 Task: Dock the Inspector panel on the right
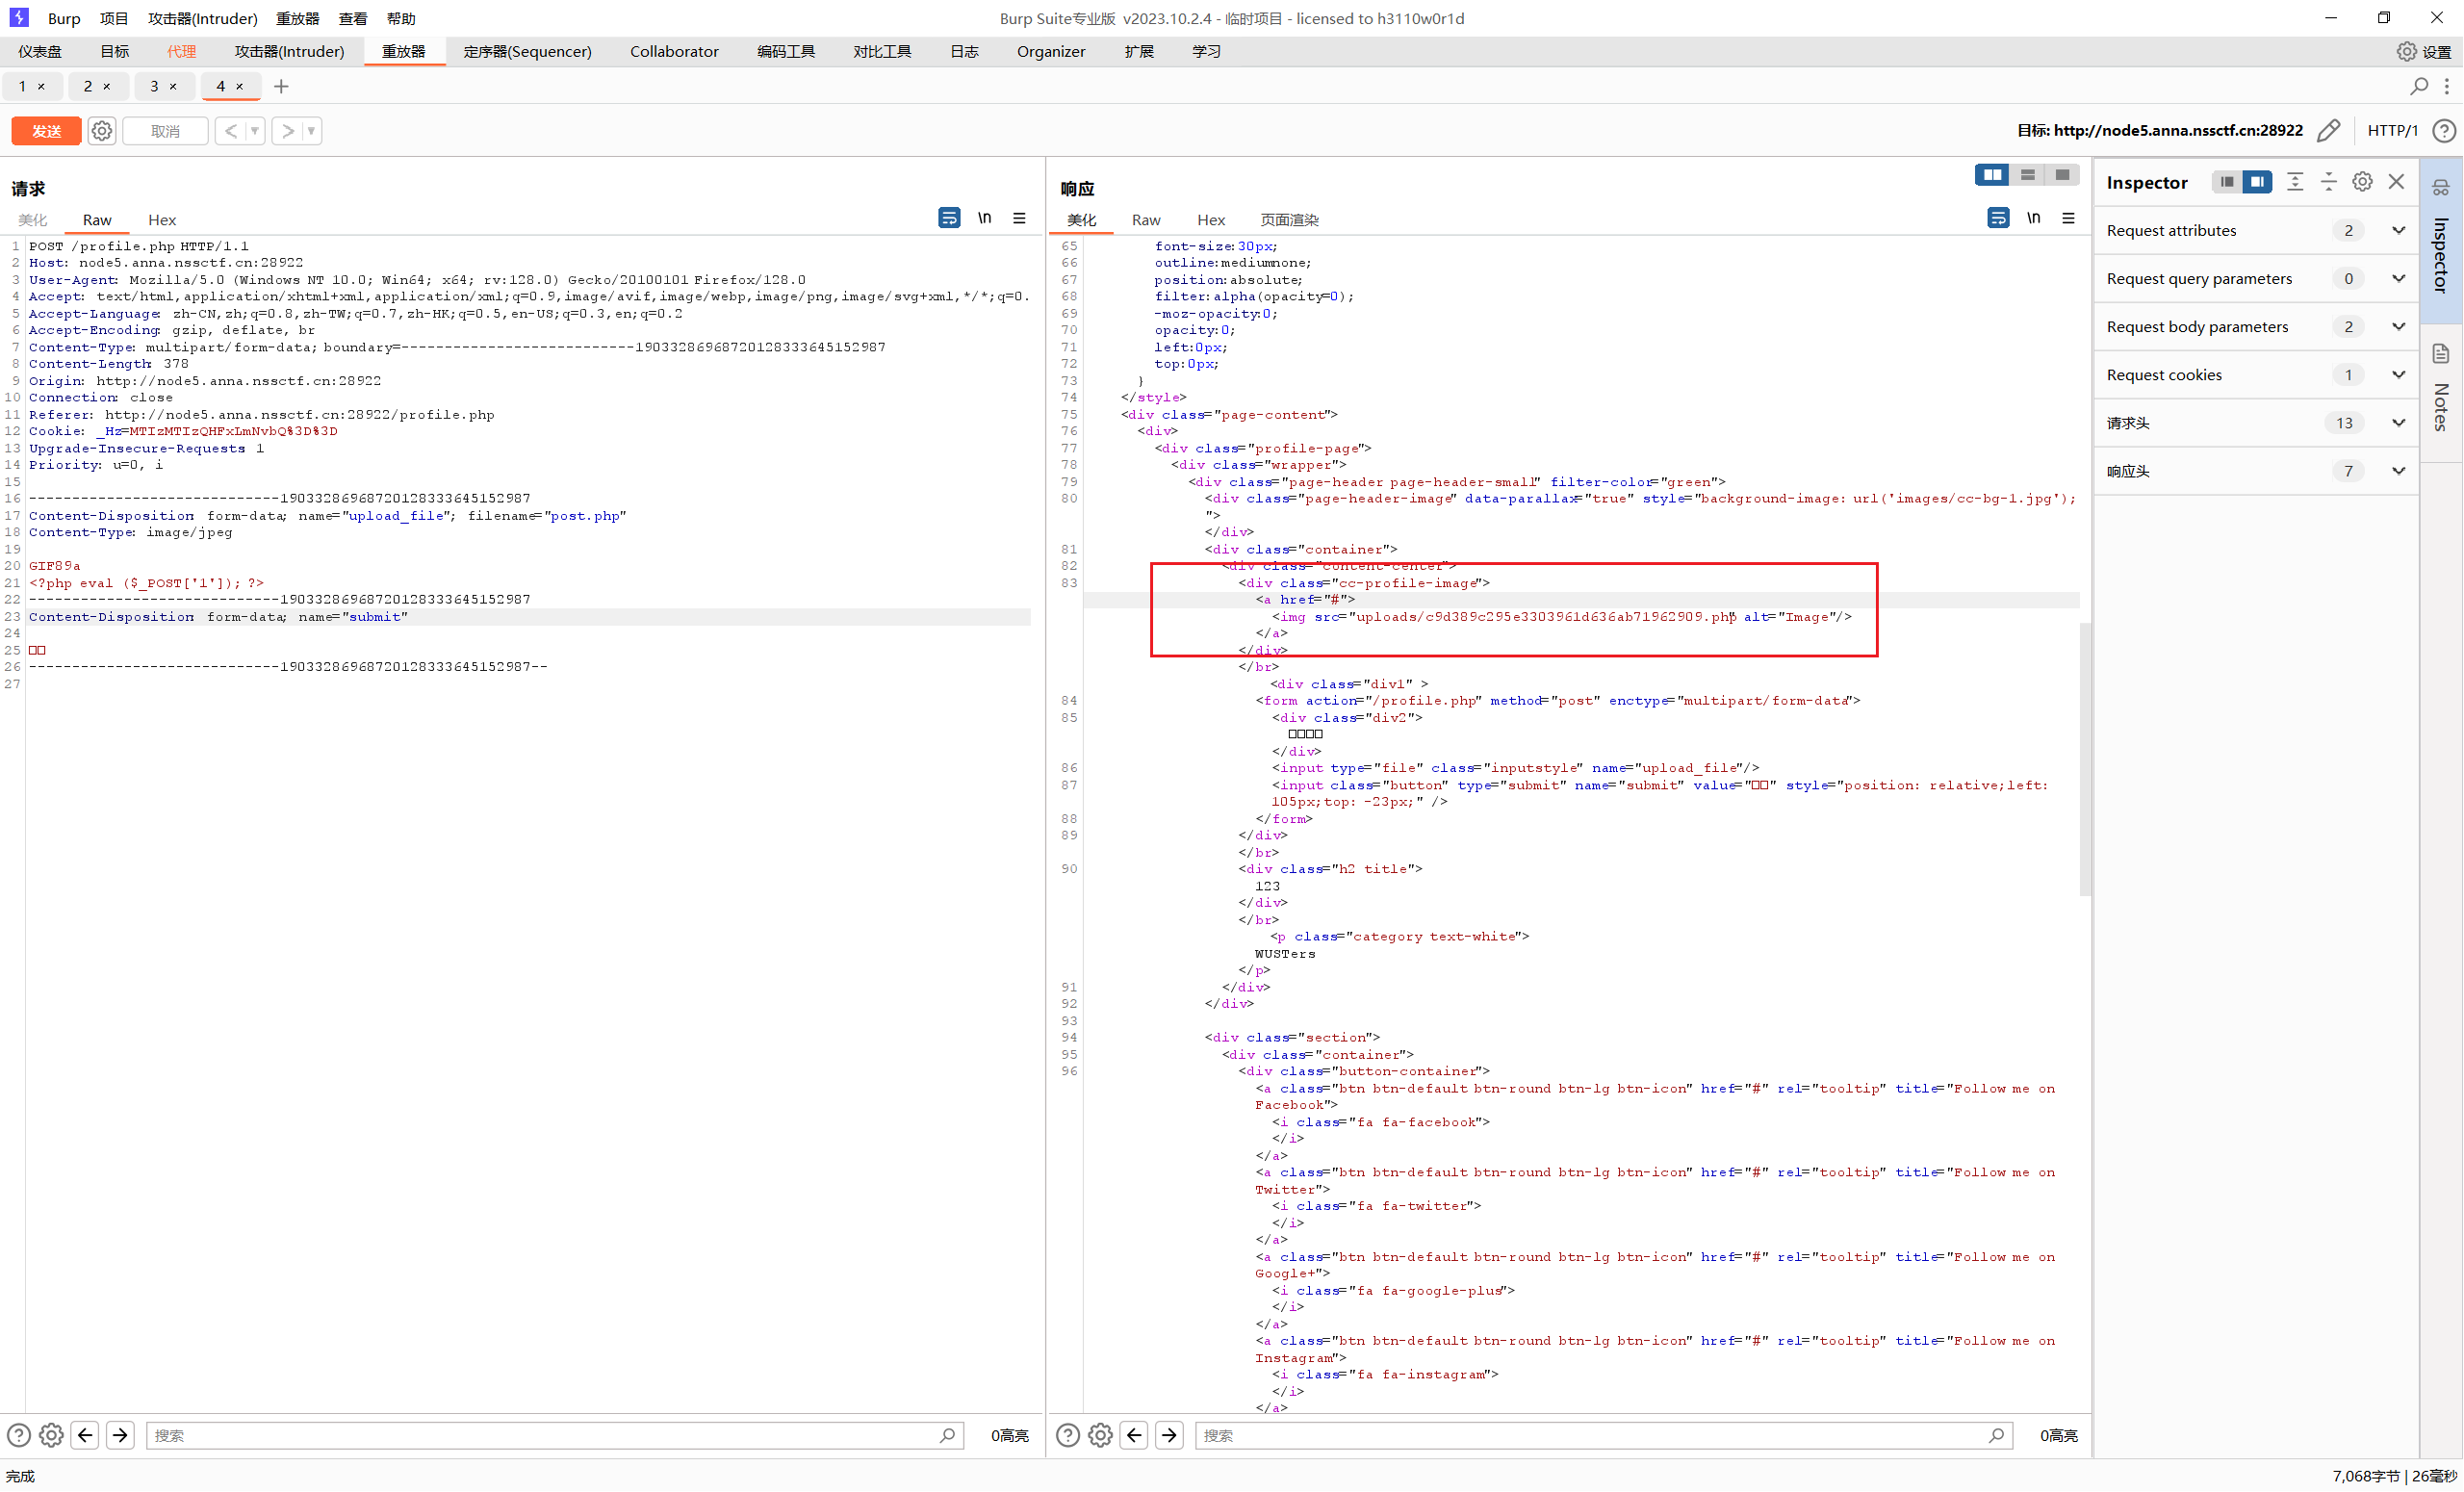(2257, 182)
